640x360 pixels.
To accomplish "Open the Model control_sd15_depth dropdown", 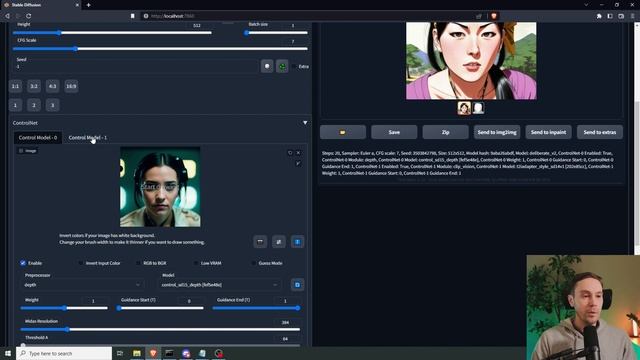I will (x=220, y=284).
